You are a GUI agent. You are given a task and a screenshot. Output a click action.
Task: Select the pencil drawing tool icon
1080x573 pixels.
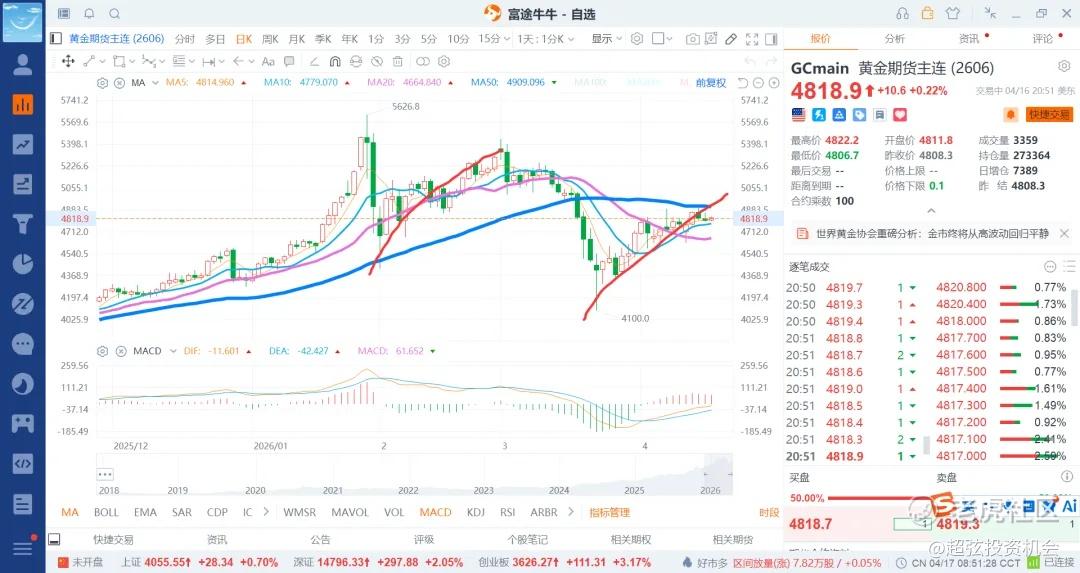tap(731, 39)
